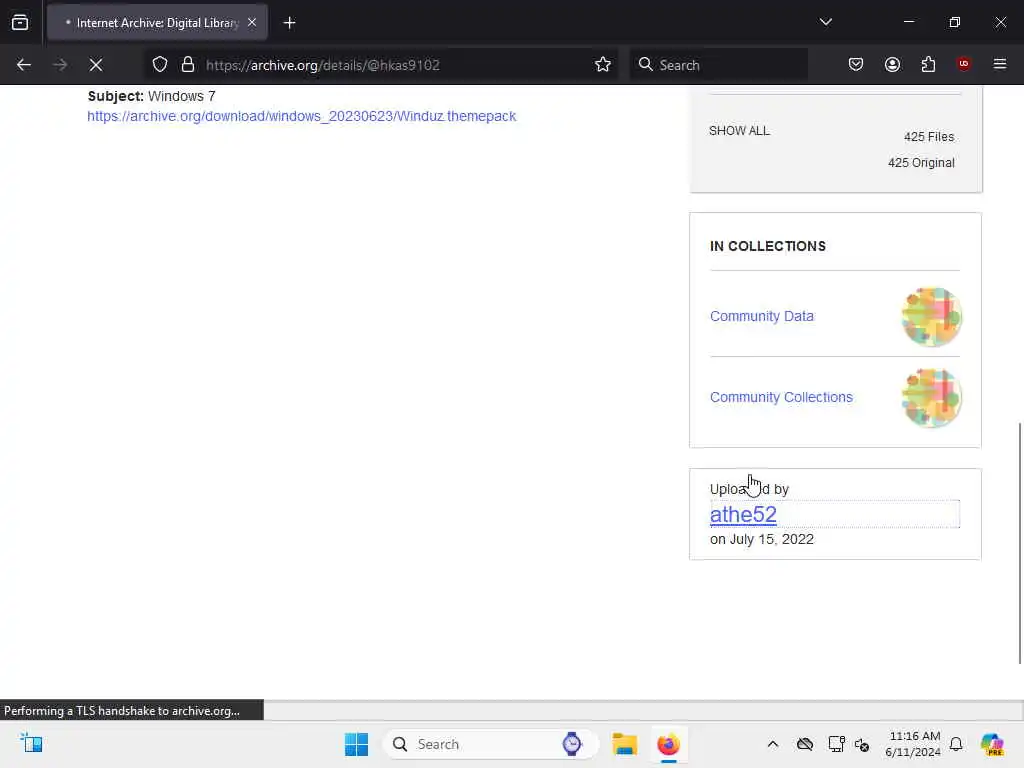View site security lock information
Viewport: 1024px width, 768px height.
click(188, 65)
